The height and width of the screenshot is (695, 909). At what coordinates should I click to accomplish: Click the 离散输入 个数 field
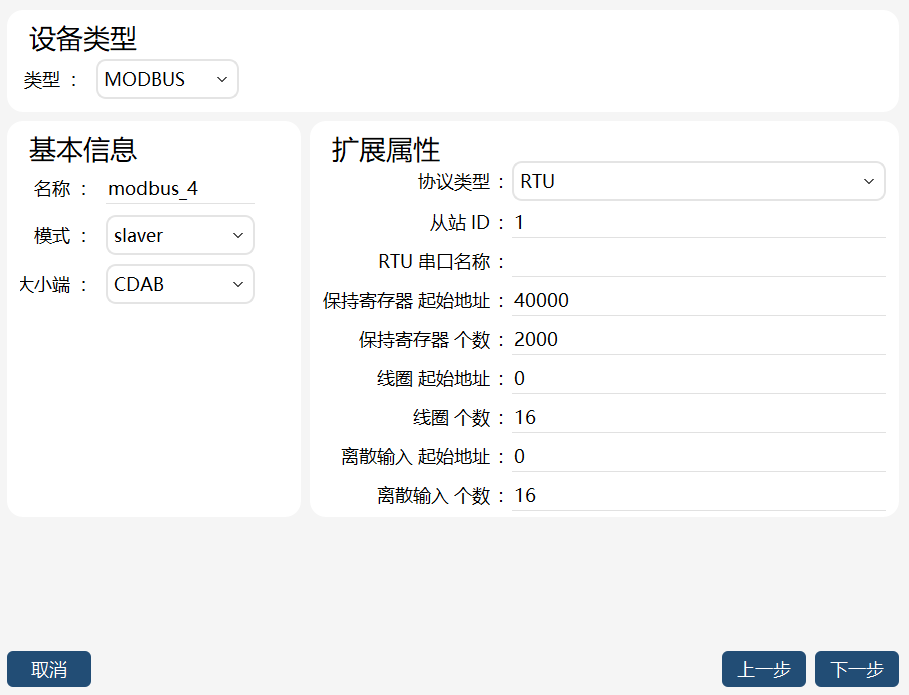click(699, 496)
